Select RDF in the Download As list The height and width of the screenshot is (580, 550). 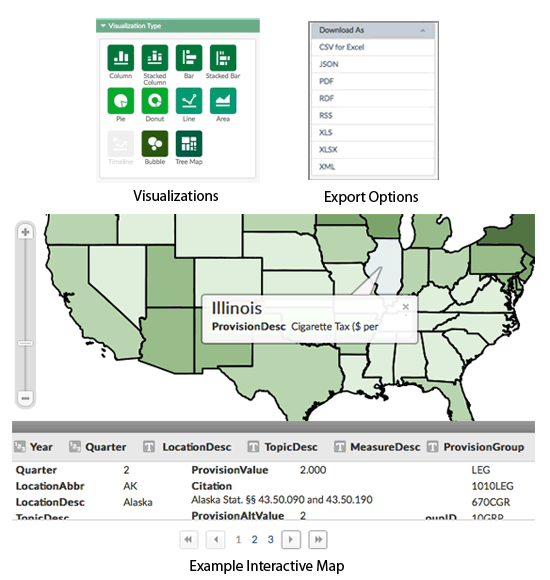(x=373, y=98)
